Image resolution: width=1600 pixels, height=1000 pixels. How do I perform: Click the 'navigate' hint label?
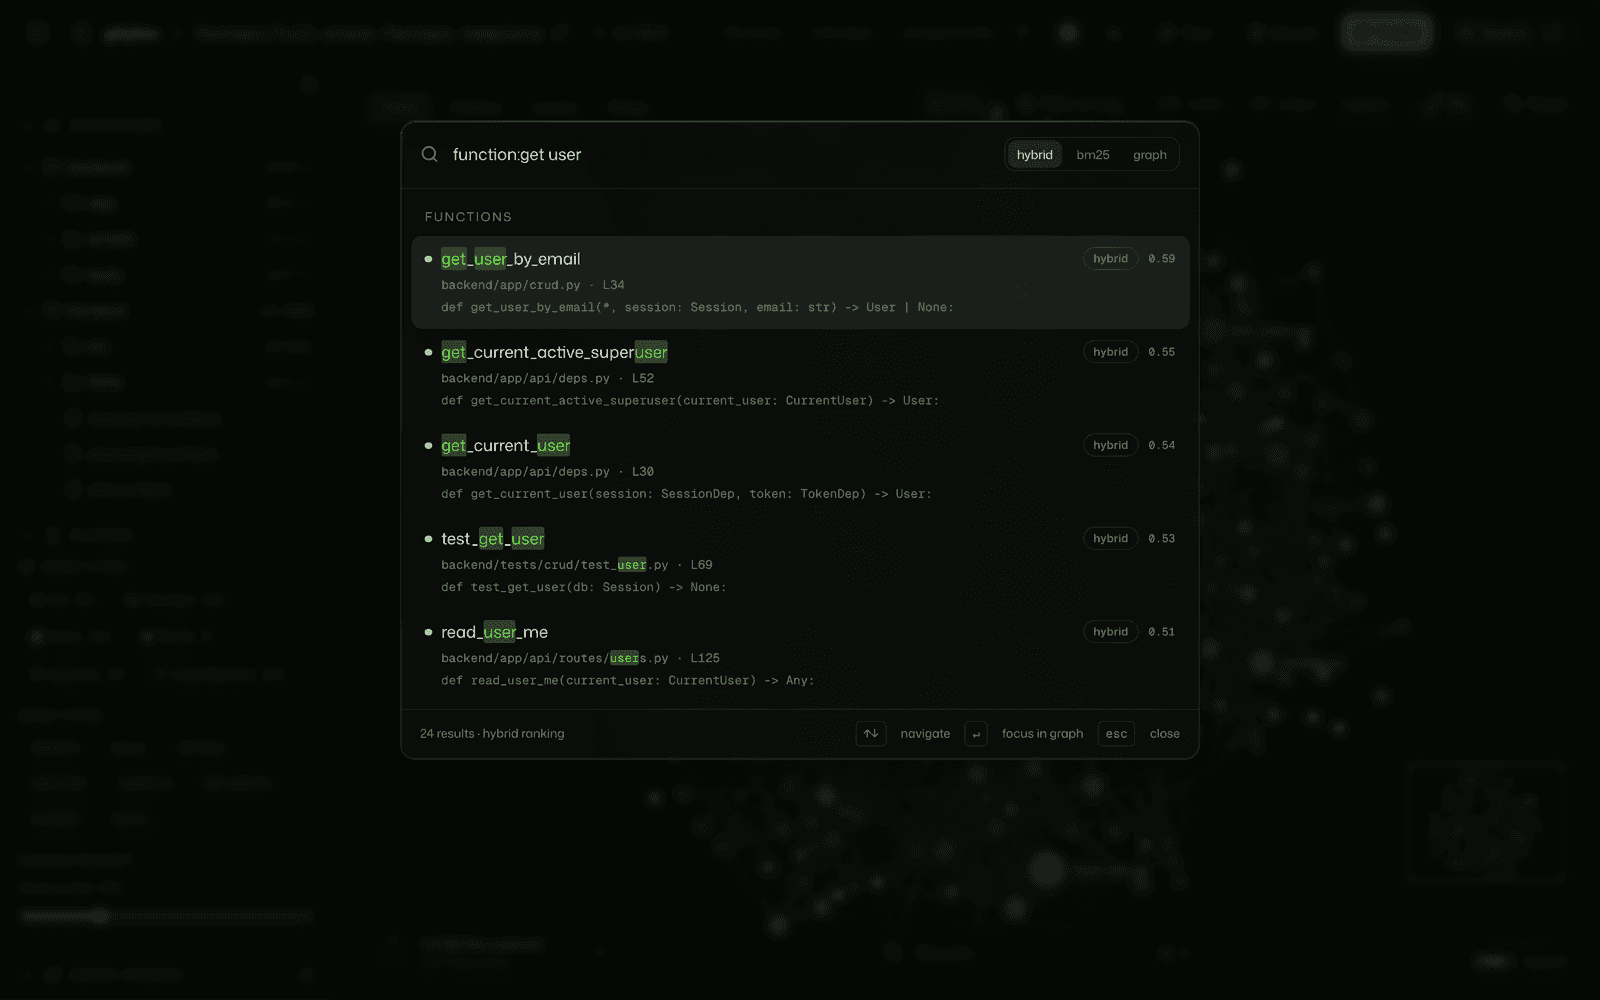[x=925, y=734]
